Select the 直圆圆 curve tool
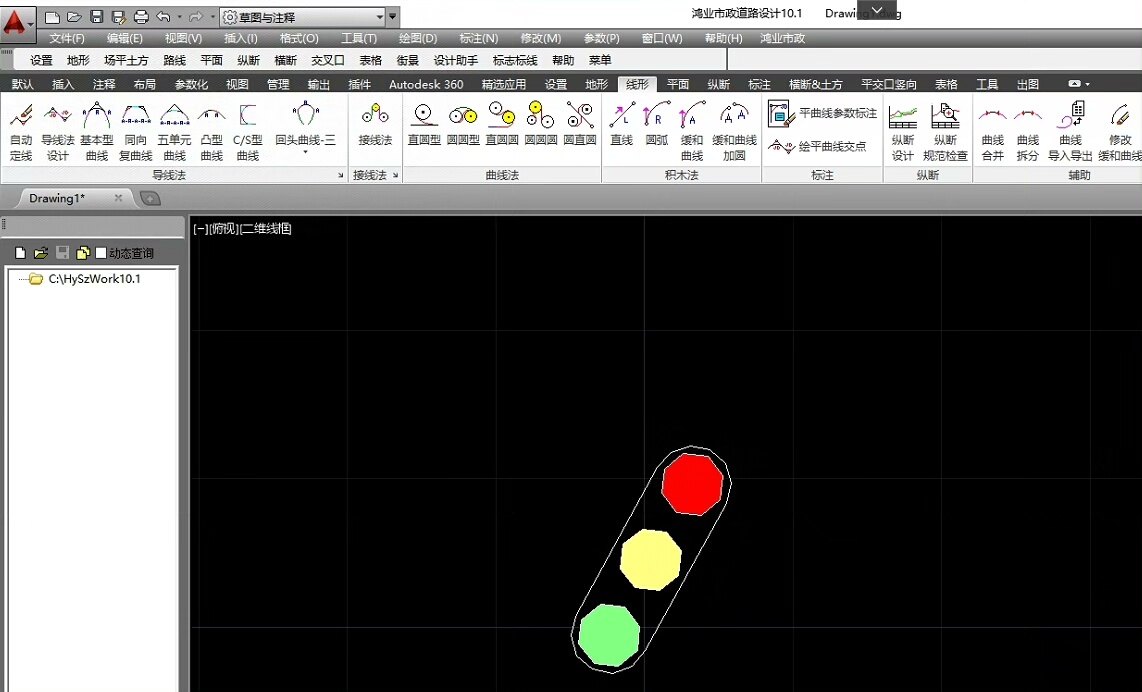Image resolution: width=1142 pixels, height=692 pixels. [502, 124]
